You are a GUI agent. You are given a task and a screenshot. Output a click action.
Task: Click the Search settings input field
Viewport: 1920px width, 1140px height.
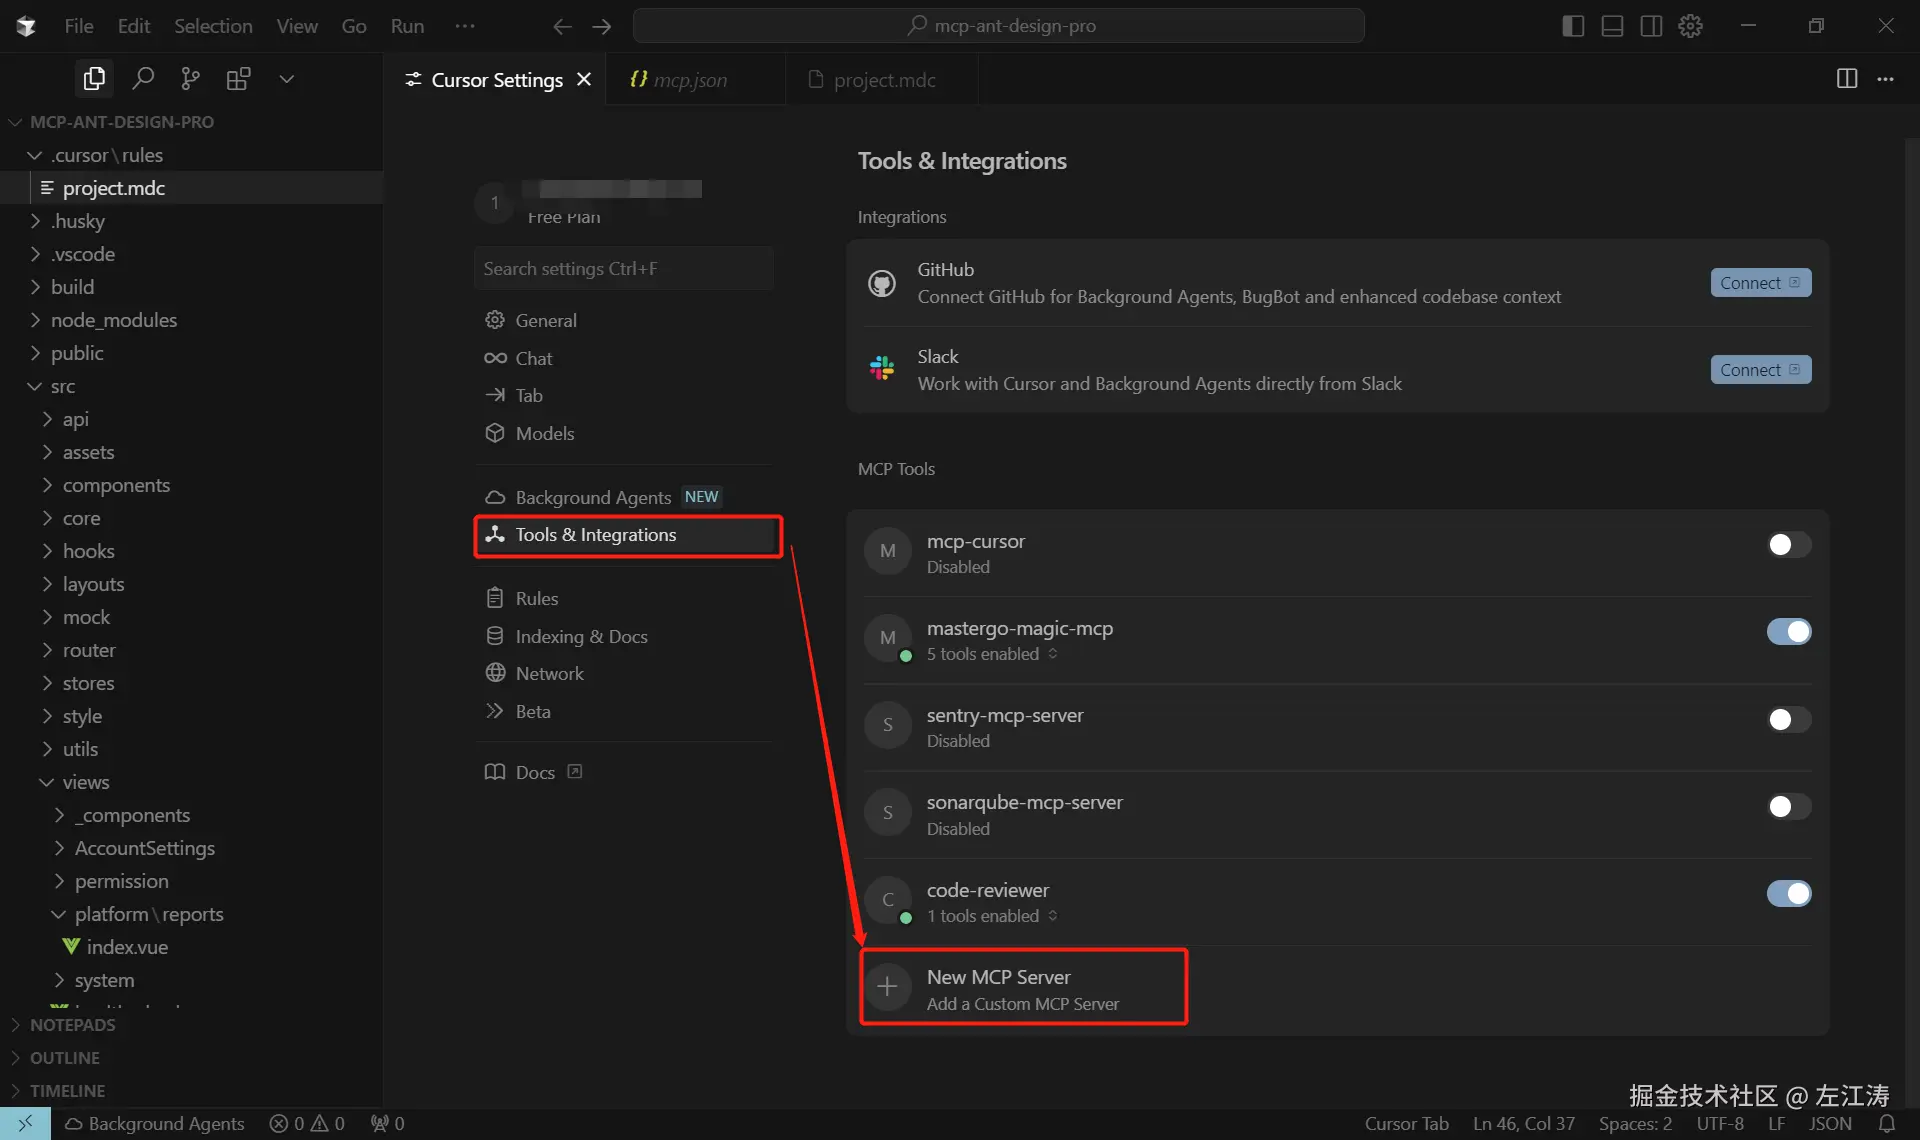pyautogui.click(x=623, y=269)
